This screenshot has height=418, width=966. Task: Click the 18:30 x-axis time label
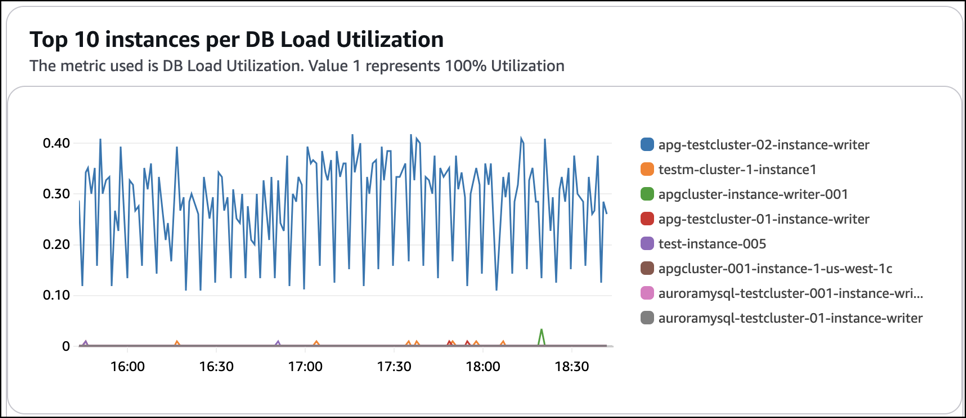pos(571,367)
